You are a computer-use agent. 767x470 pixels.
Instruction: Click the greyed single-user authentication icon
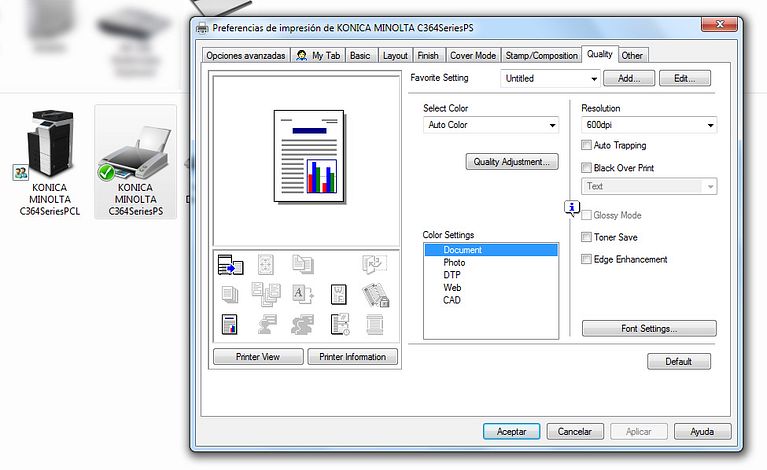pyautogui.click(x=267, y=324)
